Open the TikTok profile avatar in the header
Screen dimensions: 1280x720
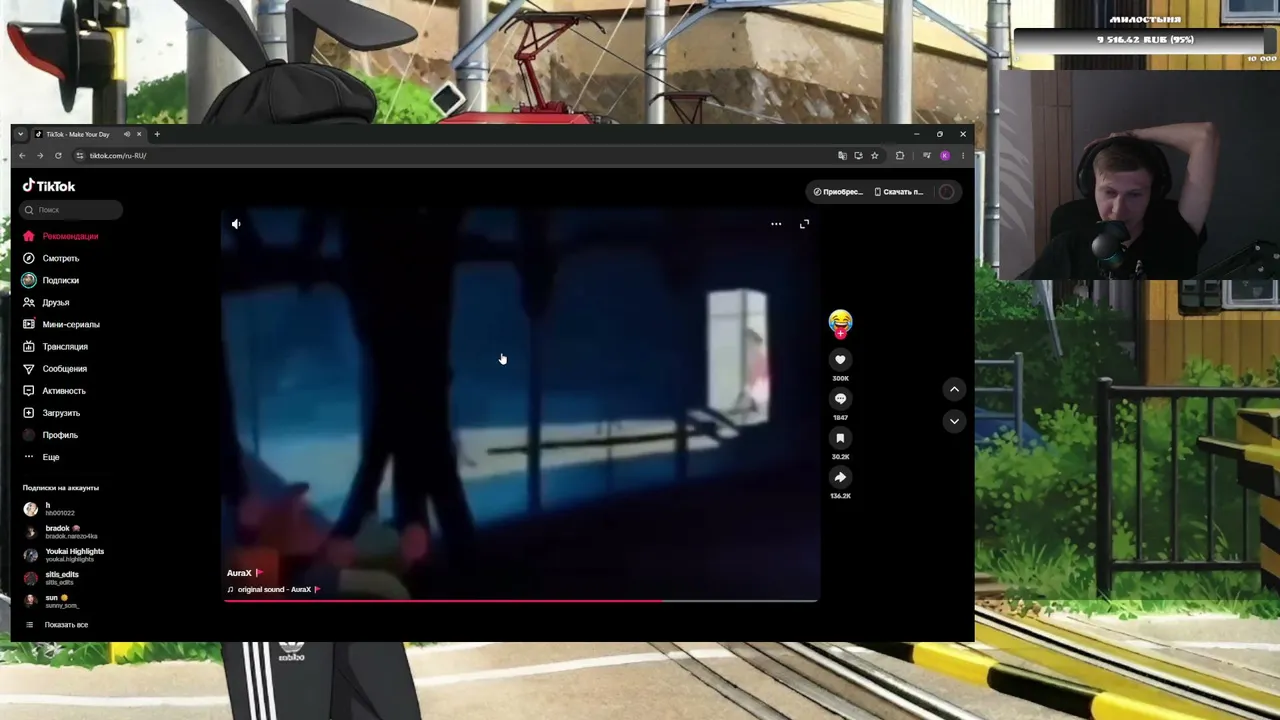946,192
